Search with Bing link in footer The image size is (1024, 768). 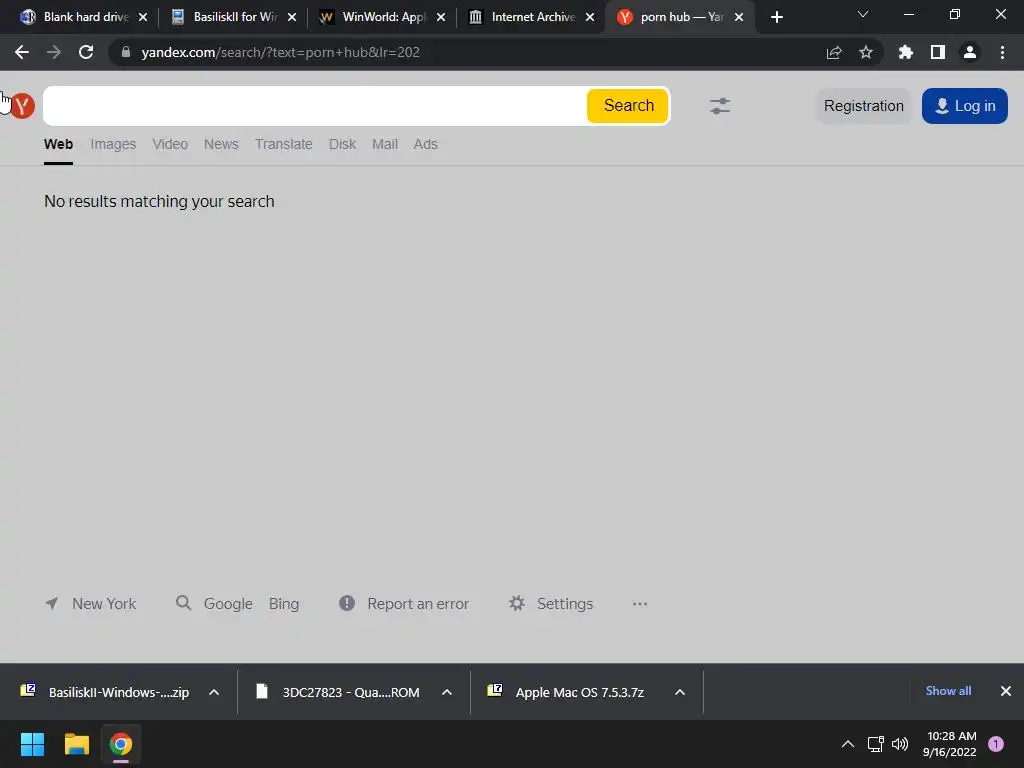(283, 604)
